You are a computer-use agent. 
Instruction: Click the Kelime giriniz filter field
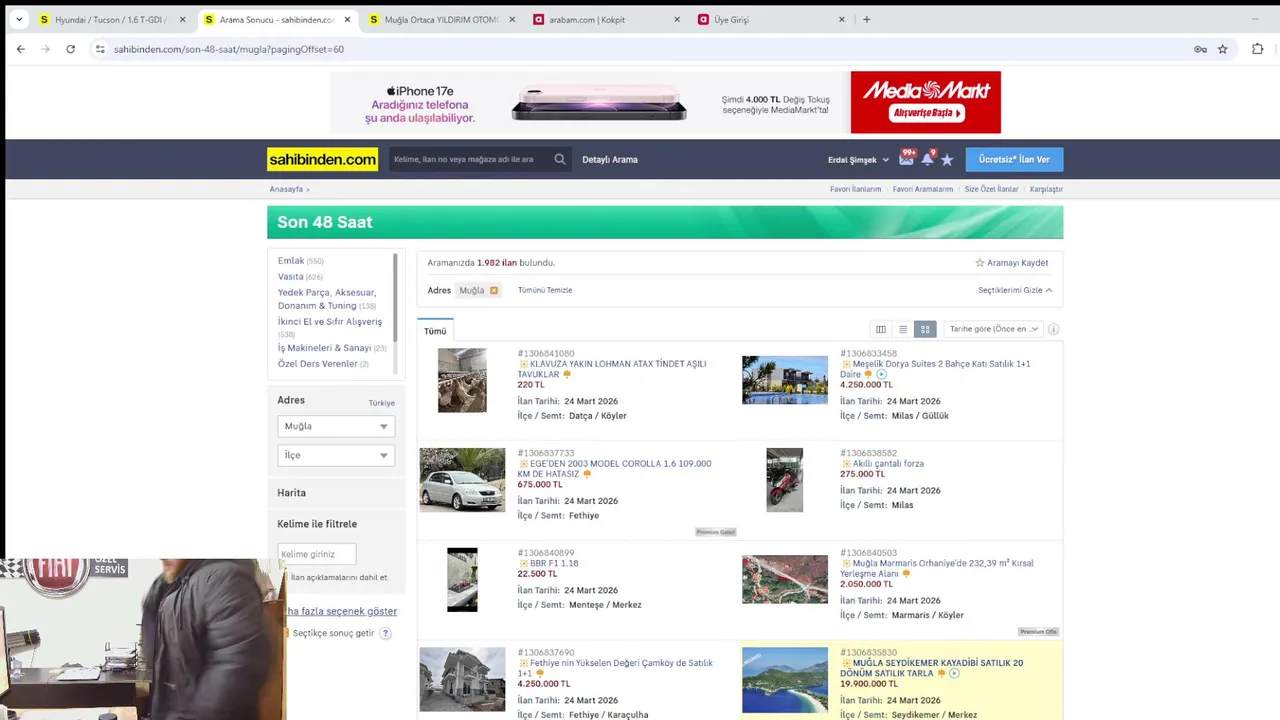coord(316,554)
